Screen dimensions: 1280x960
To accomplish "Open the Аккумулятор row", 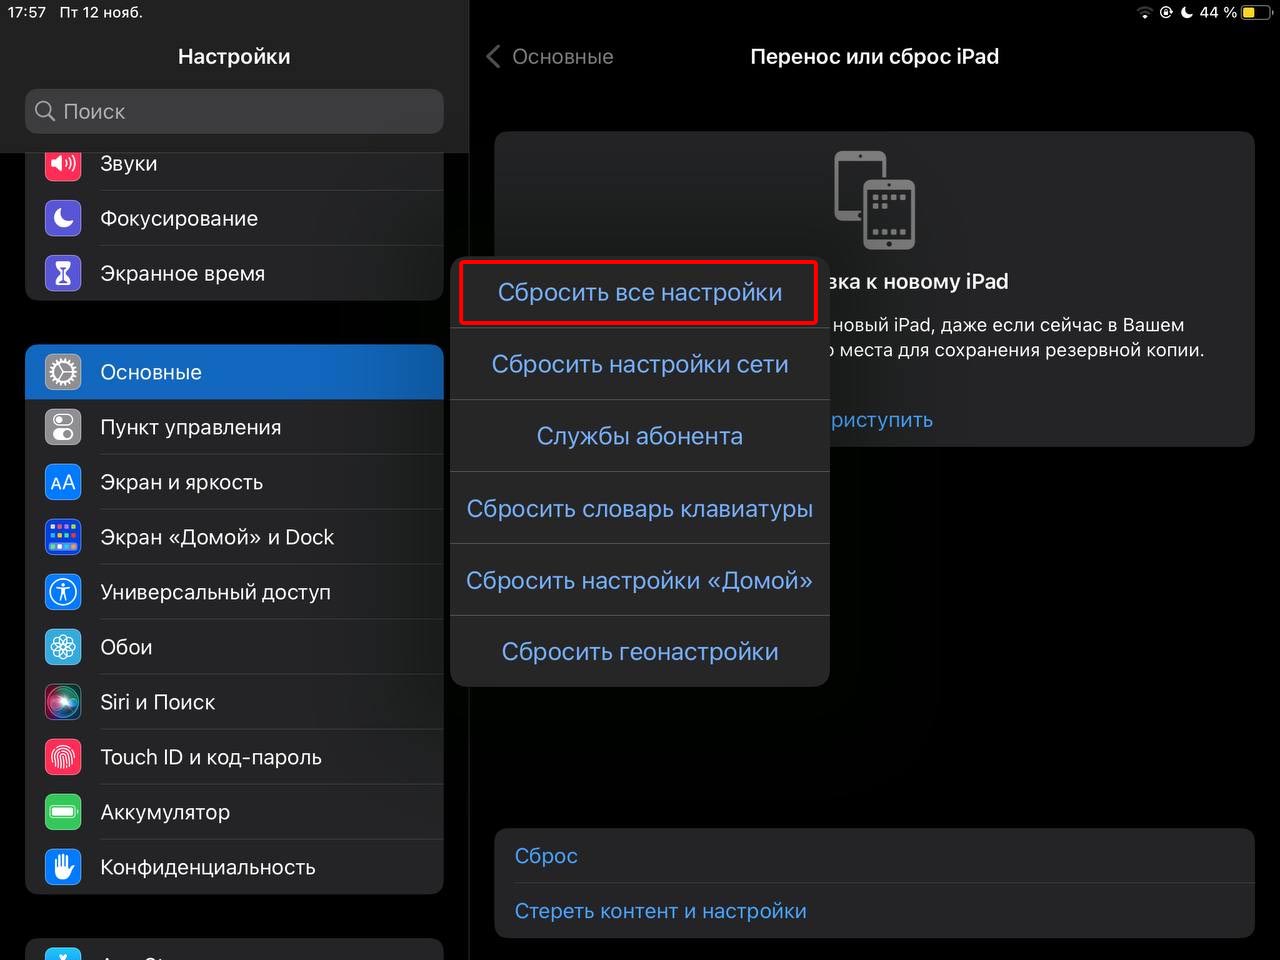I will (234, 812).
